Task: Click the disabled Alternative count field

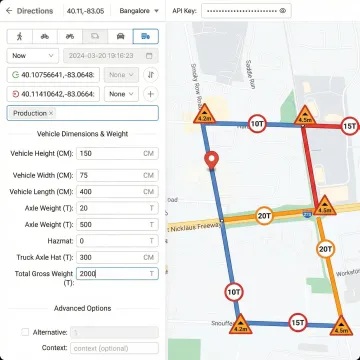Action: click(114, 332)
